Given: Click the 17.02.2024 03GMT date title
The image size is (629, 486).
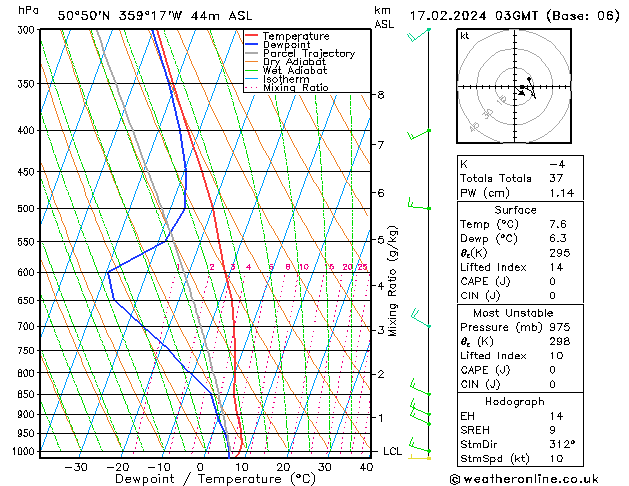Looking at the screenshot, I should (473, 16).
